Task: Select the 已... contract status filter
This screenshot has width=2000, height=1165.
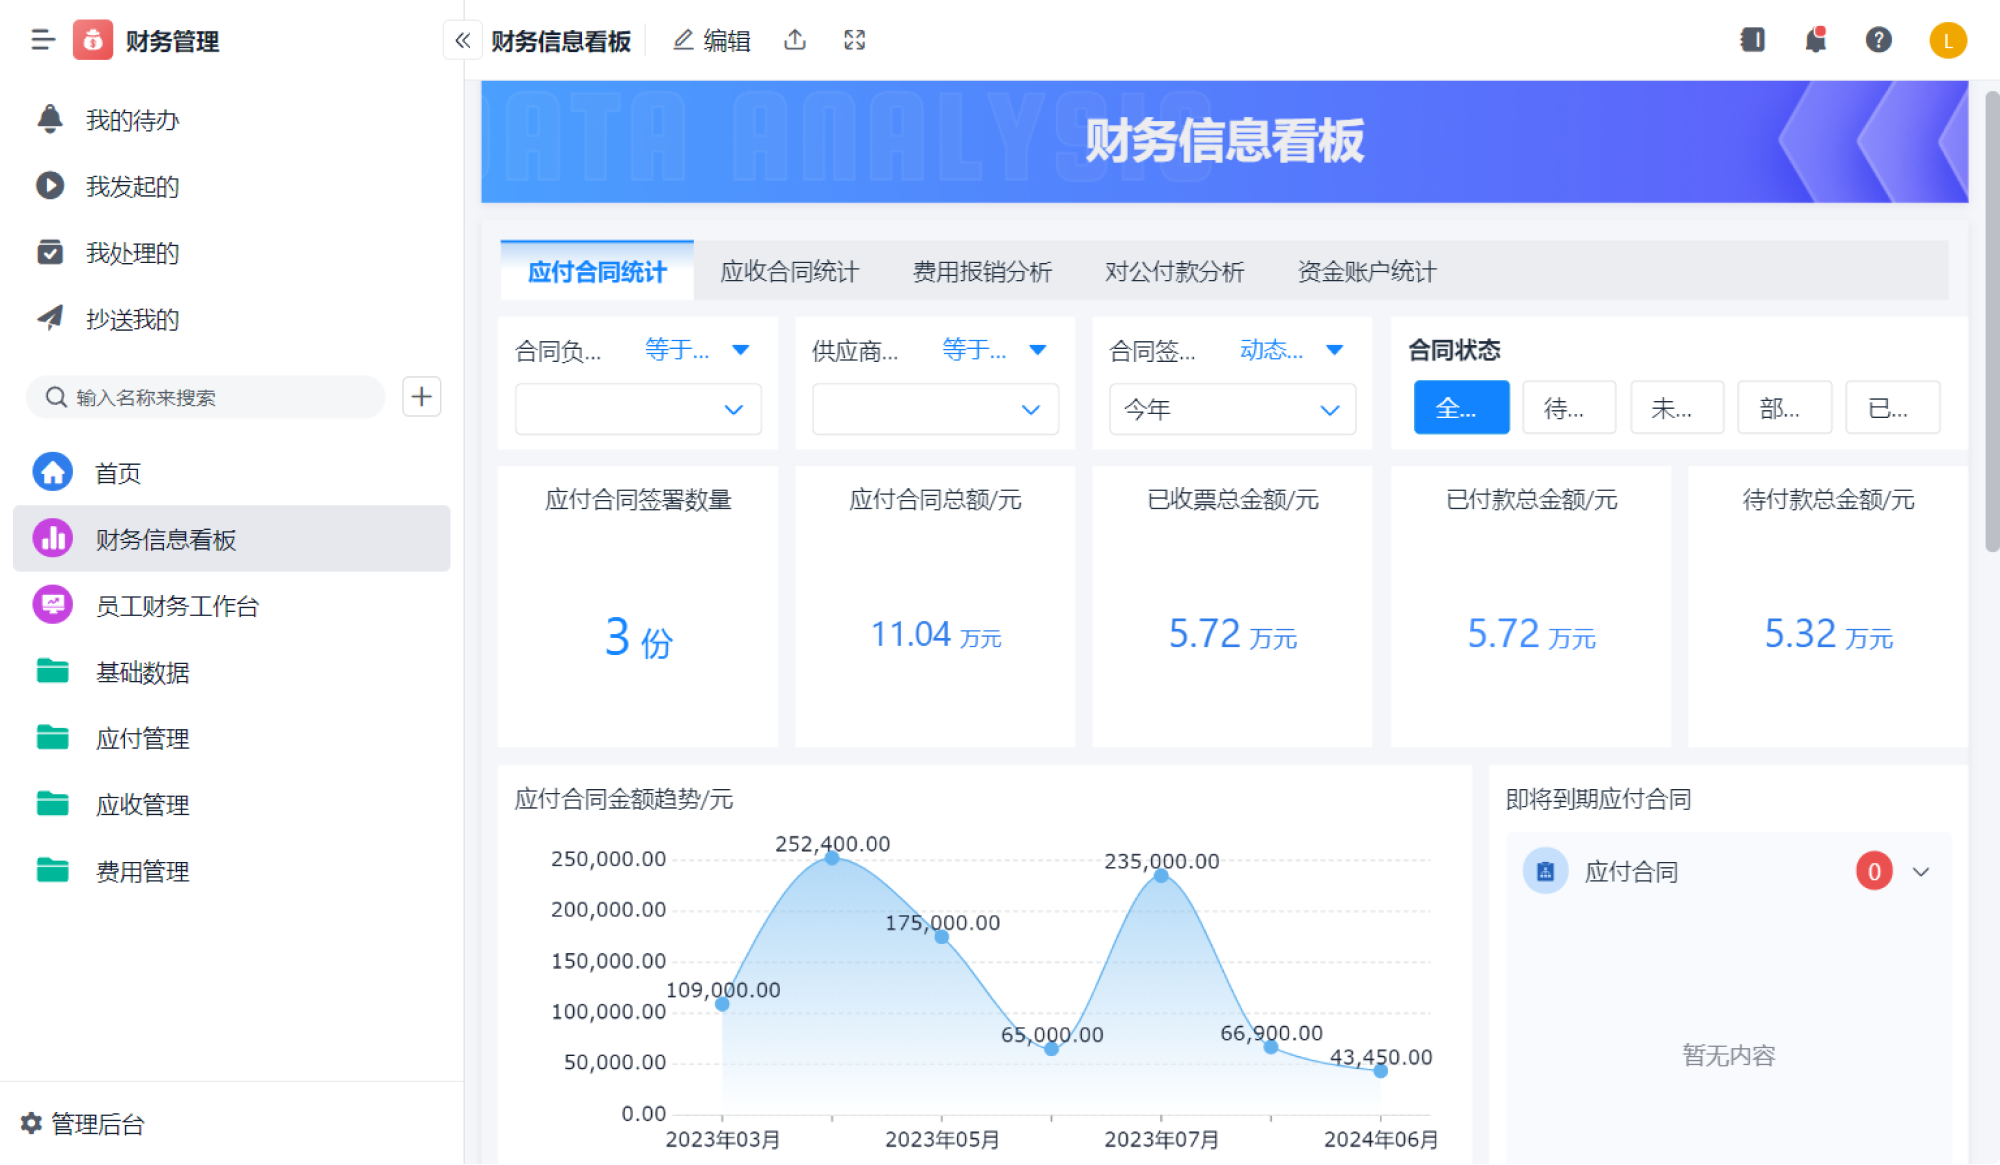Action: [x=1891, y=407]
